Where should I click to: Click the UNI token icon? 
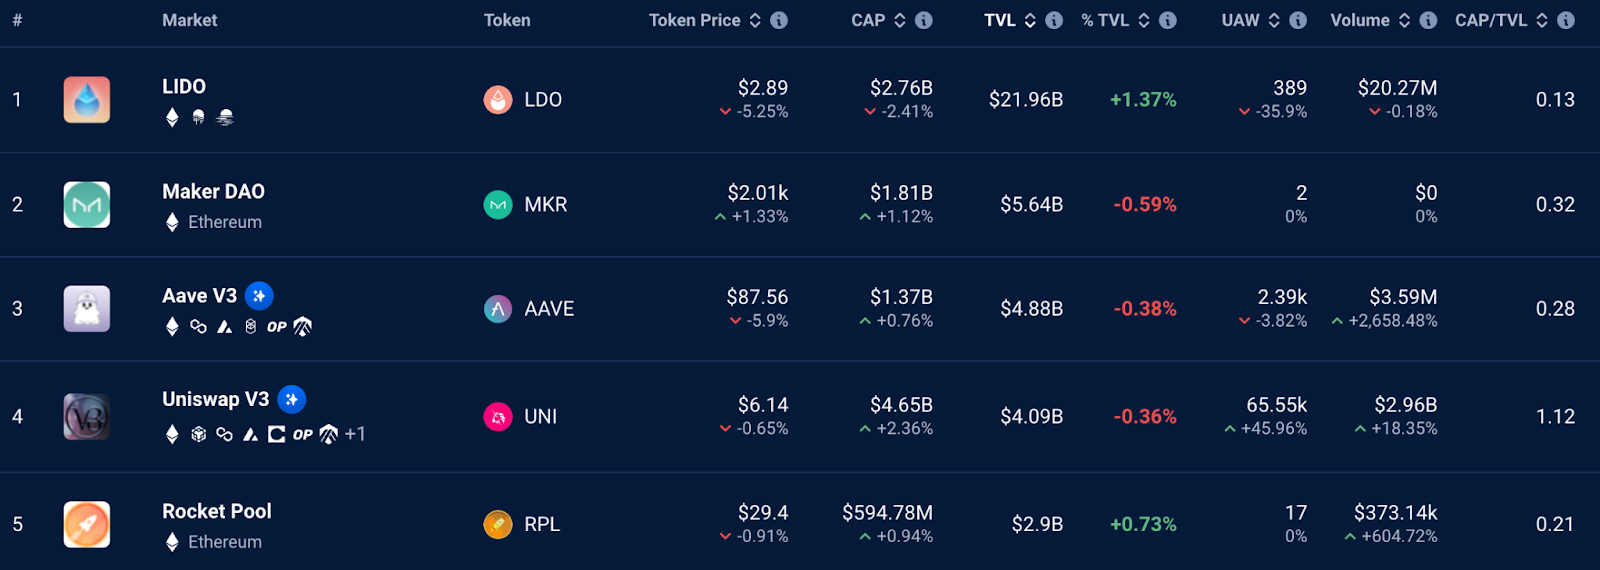click(x=498, y=417)
